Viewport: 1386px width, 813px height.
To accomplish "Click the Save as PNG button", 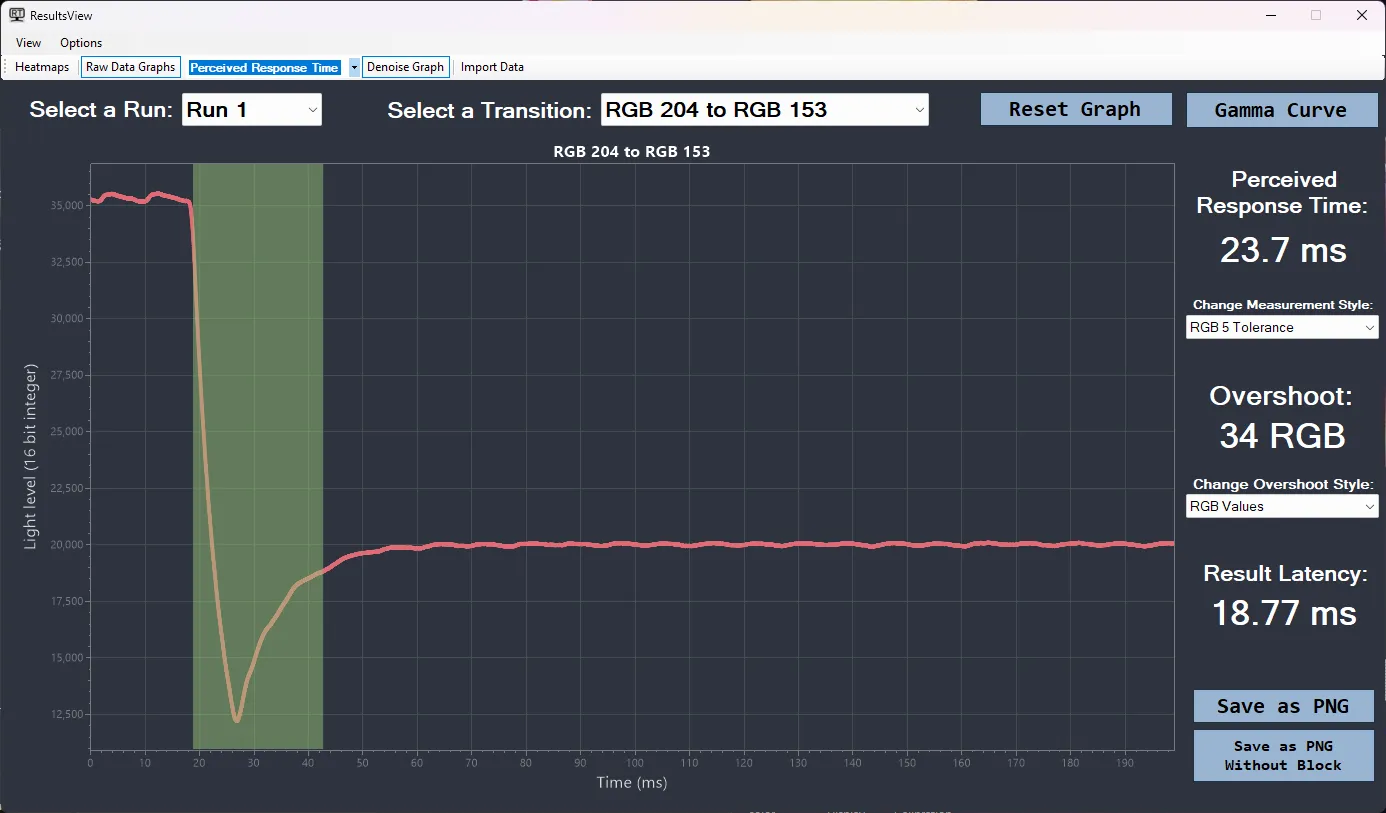I will [x=1283, y=706].
